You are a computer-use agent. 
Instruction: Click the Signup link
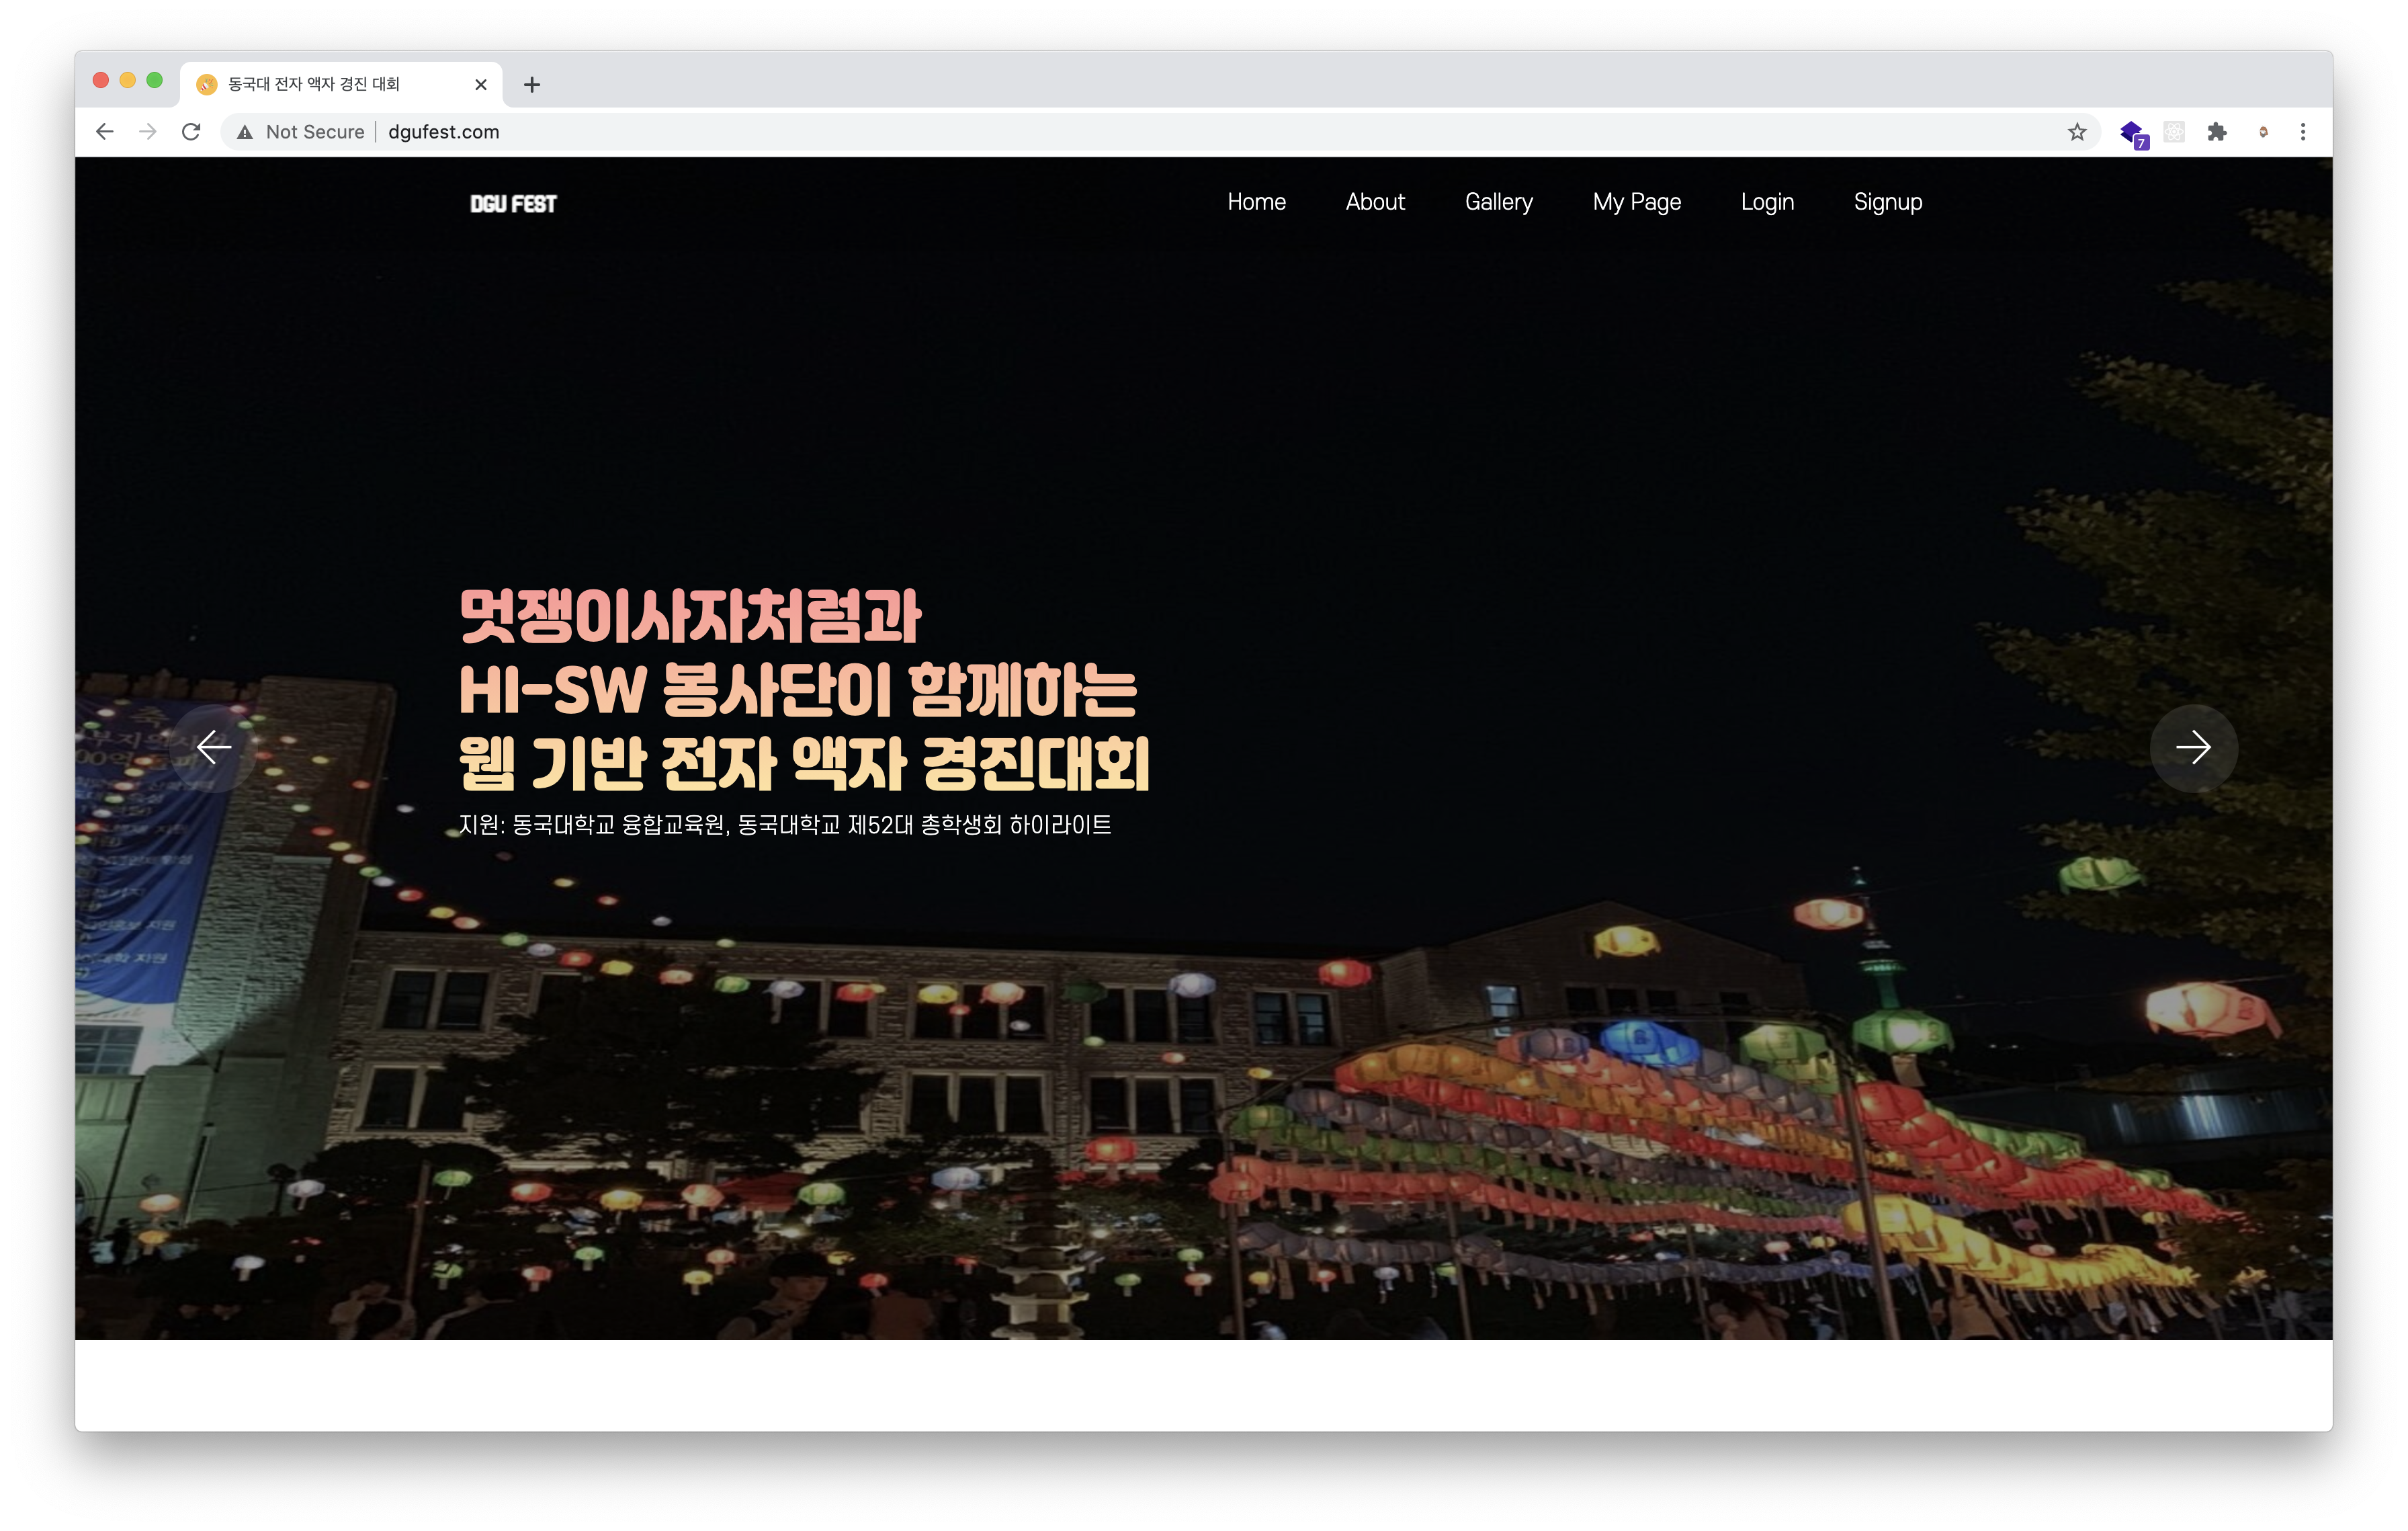[x=1887, y=202]
